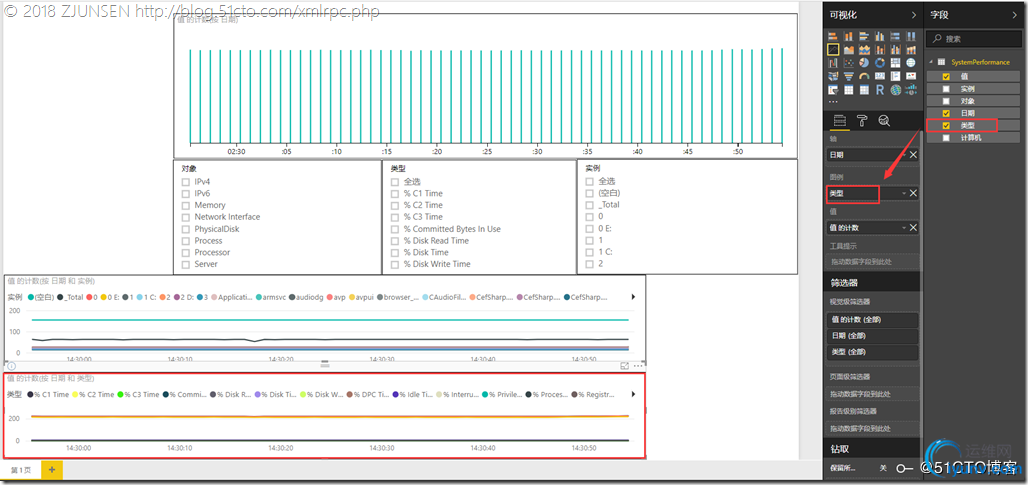
Task: Select the area chart visualization
Action: point(848,49)
